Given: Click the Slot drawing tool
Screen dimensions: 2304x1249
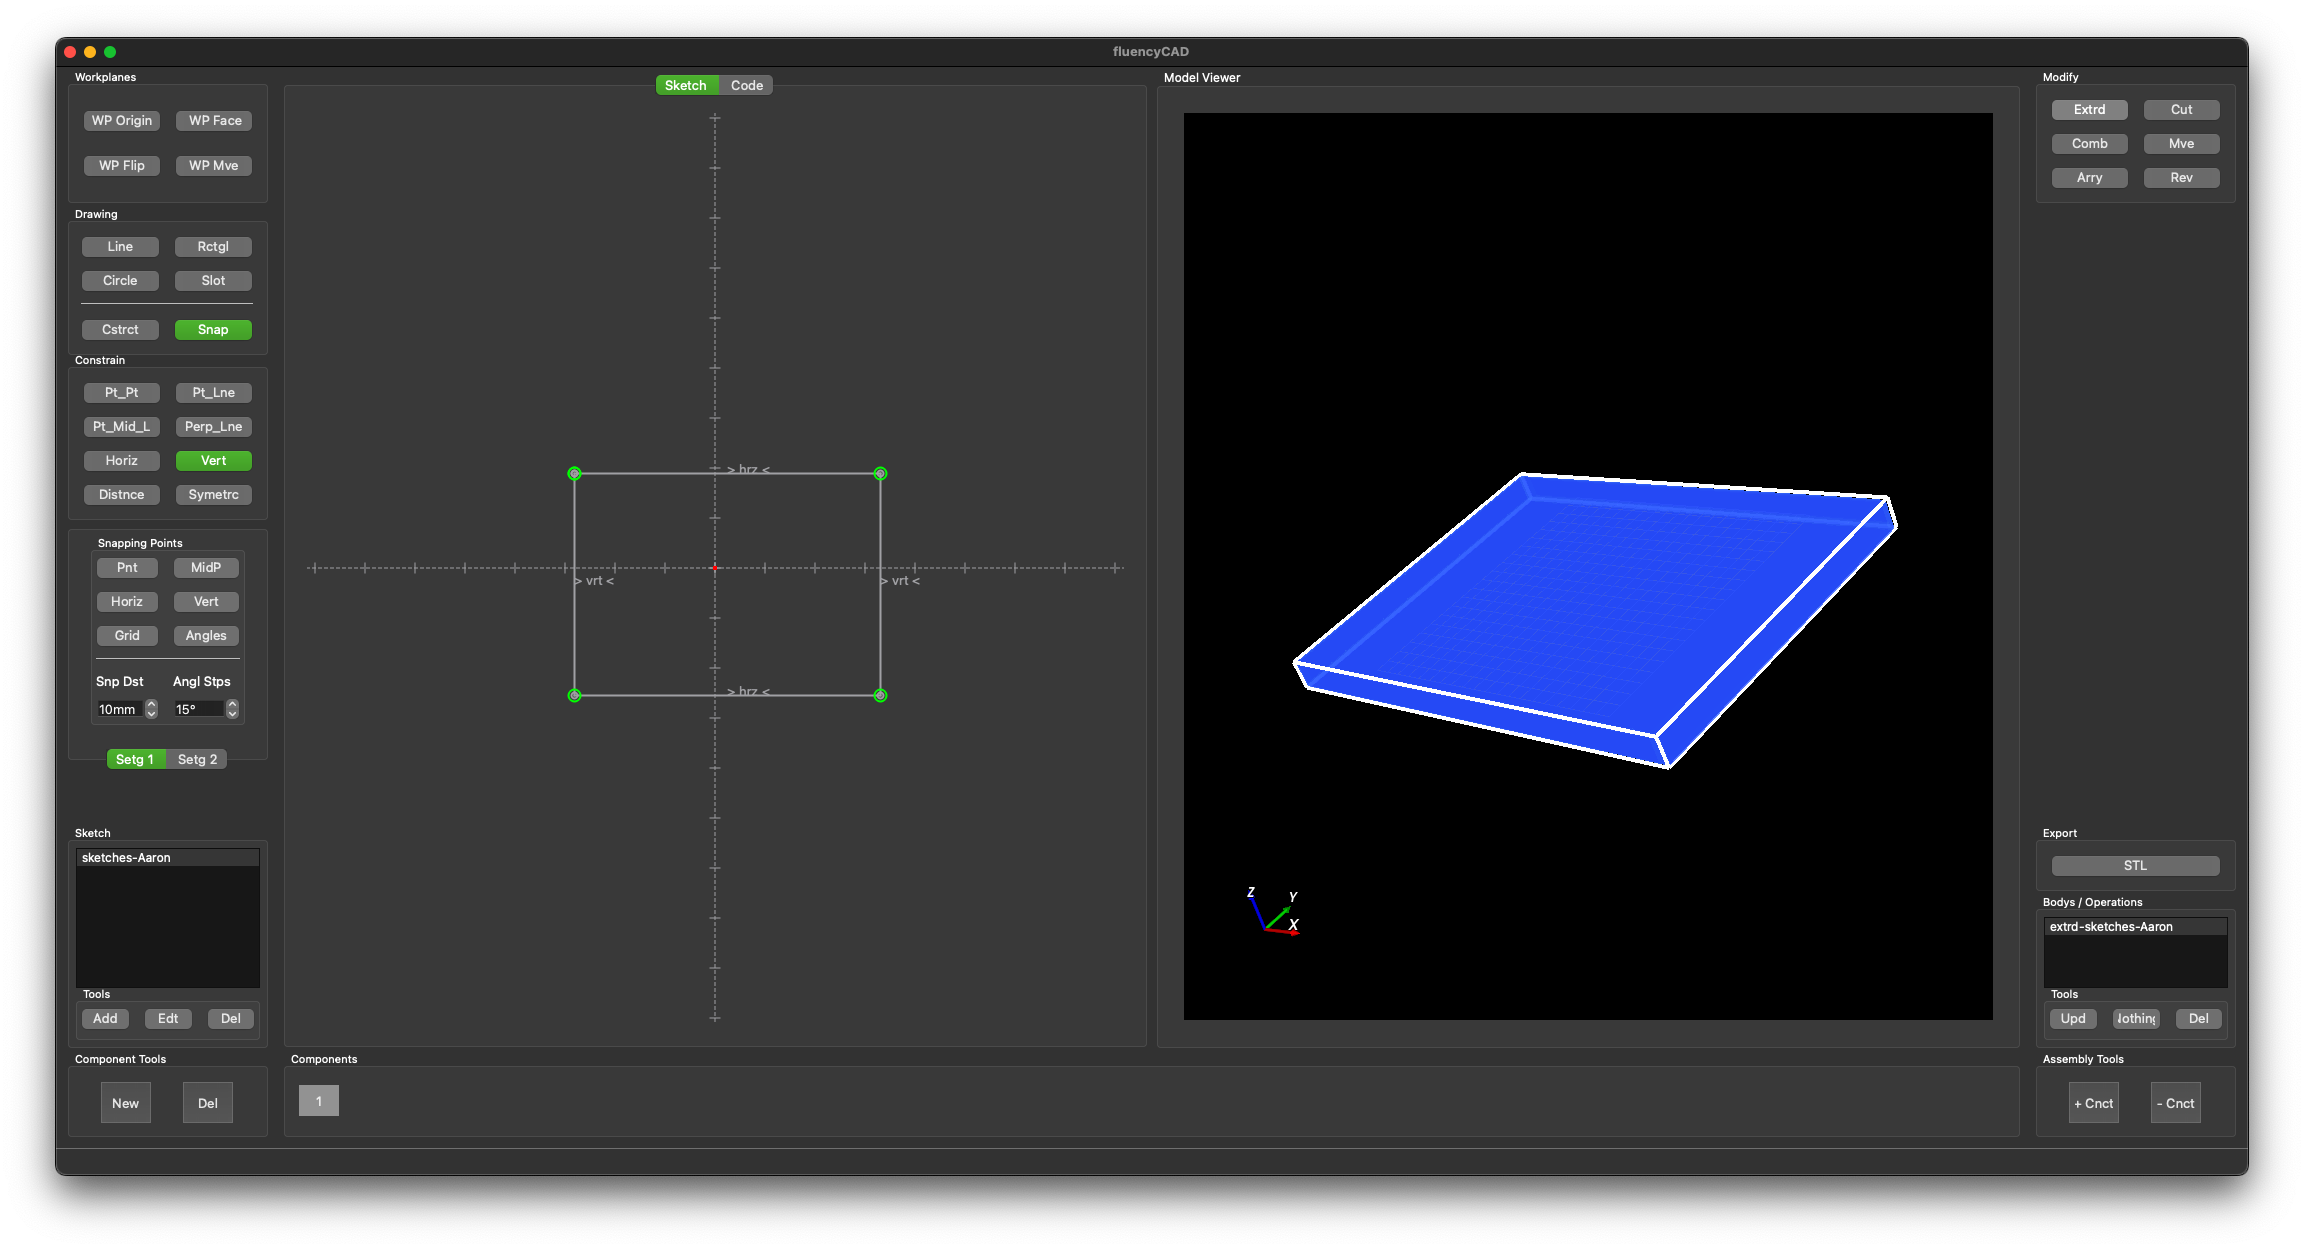Looking at the screenshot, I should click(213, 281).
